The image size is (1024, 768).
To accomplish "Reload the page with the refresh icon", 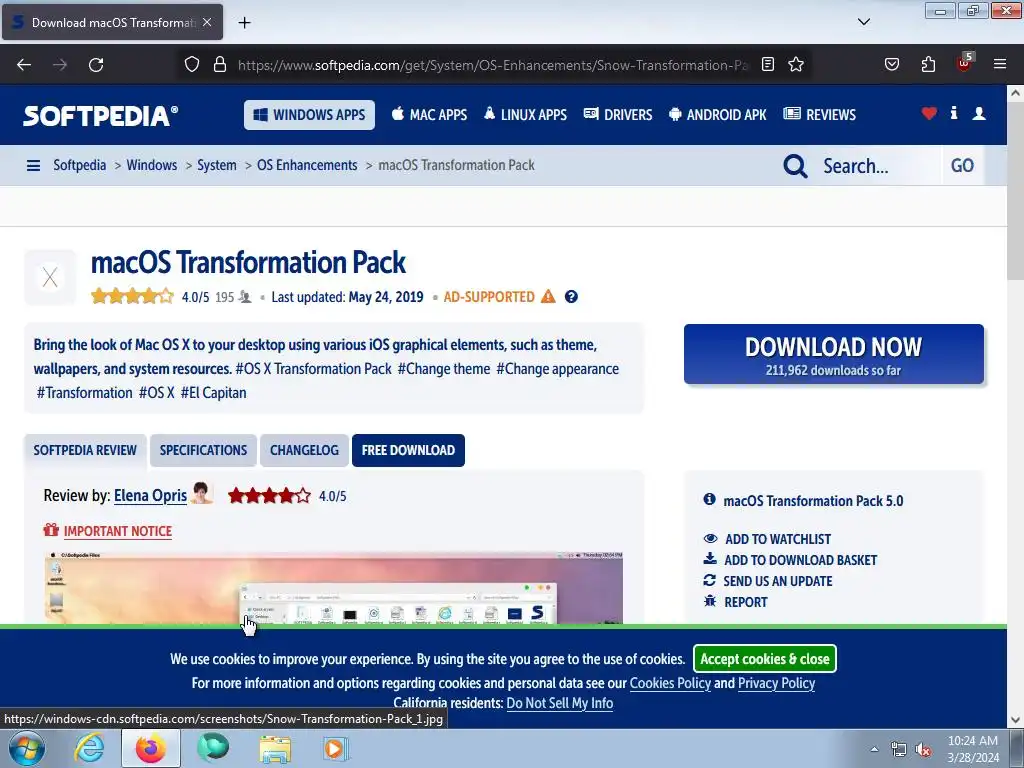I will pos(96,65).
